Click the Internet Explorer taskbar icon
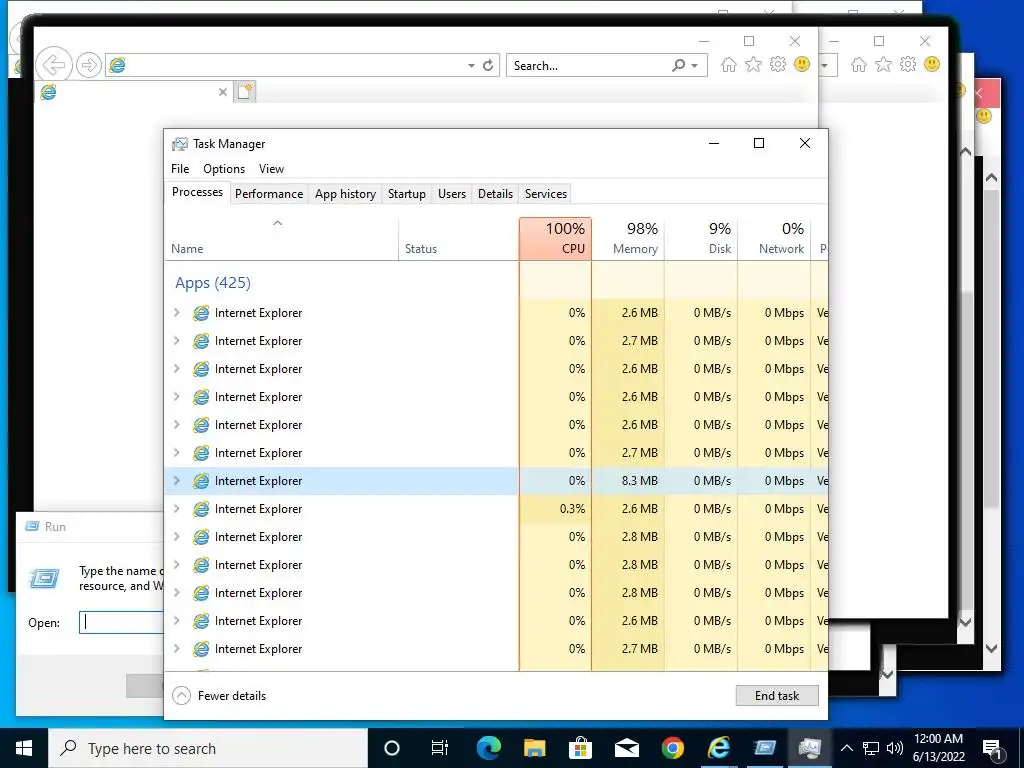This screenshot has width=1024, height=768. point(718,748)
